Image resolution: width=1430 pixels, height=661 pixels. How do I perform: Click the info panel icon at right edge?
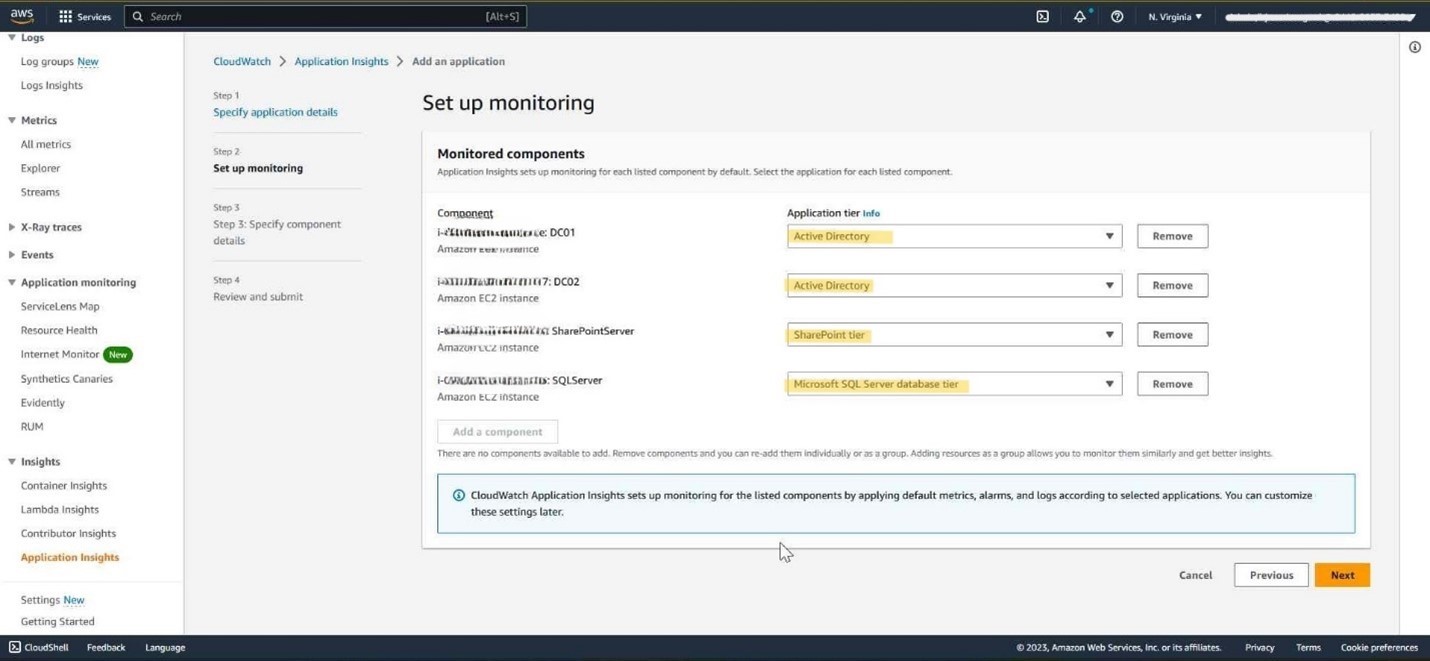click(x=1415, y=47)
